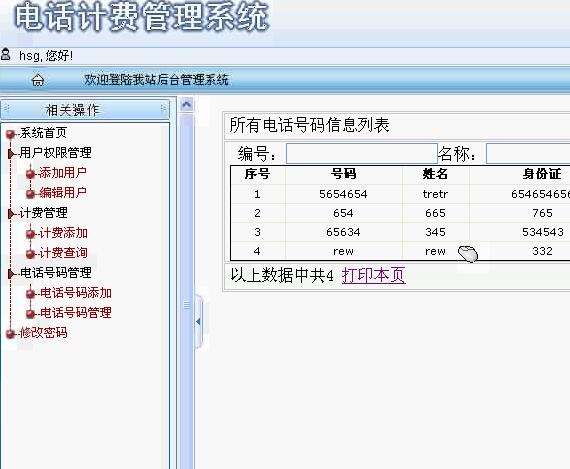Click the 姓名 column header

tap(435, 174)
